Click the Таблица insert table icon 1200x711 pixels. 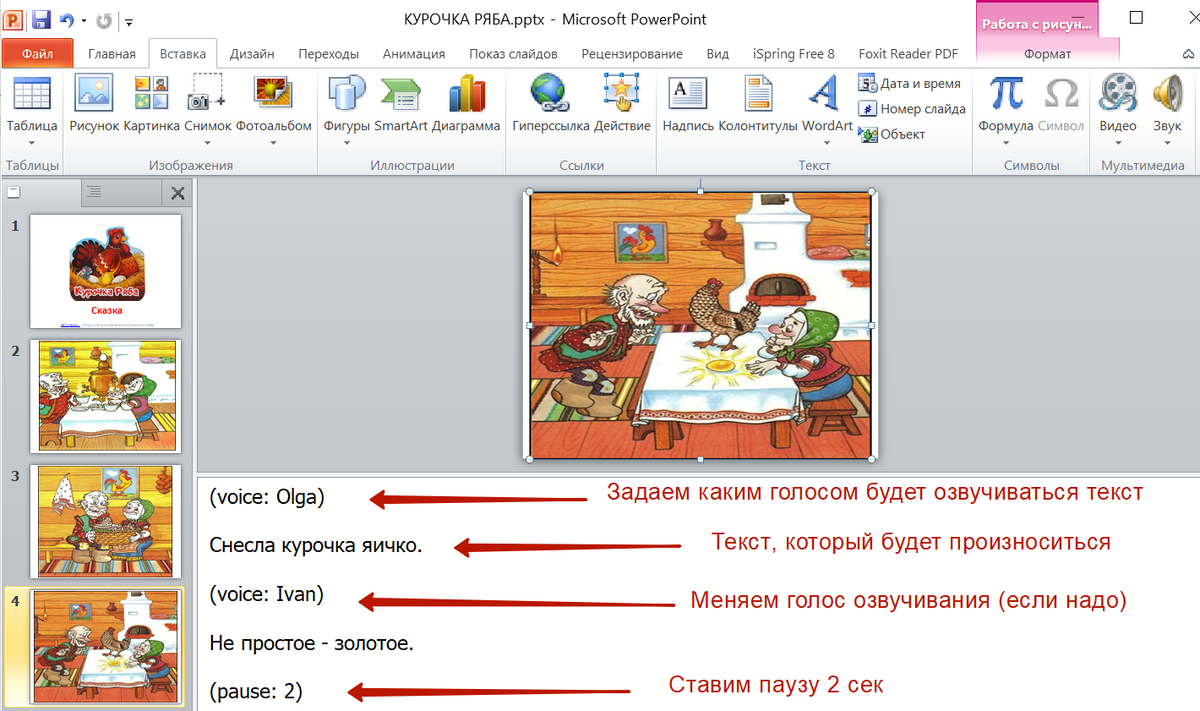(31, 95)
